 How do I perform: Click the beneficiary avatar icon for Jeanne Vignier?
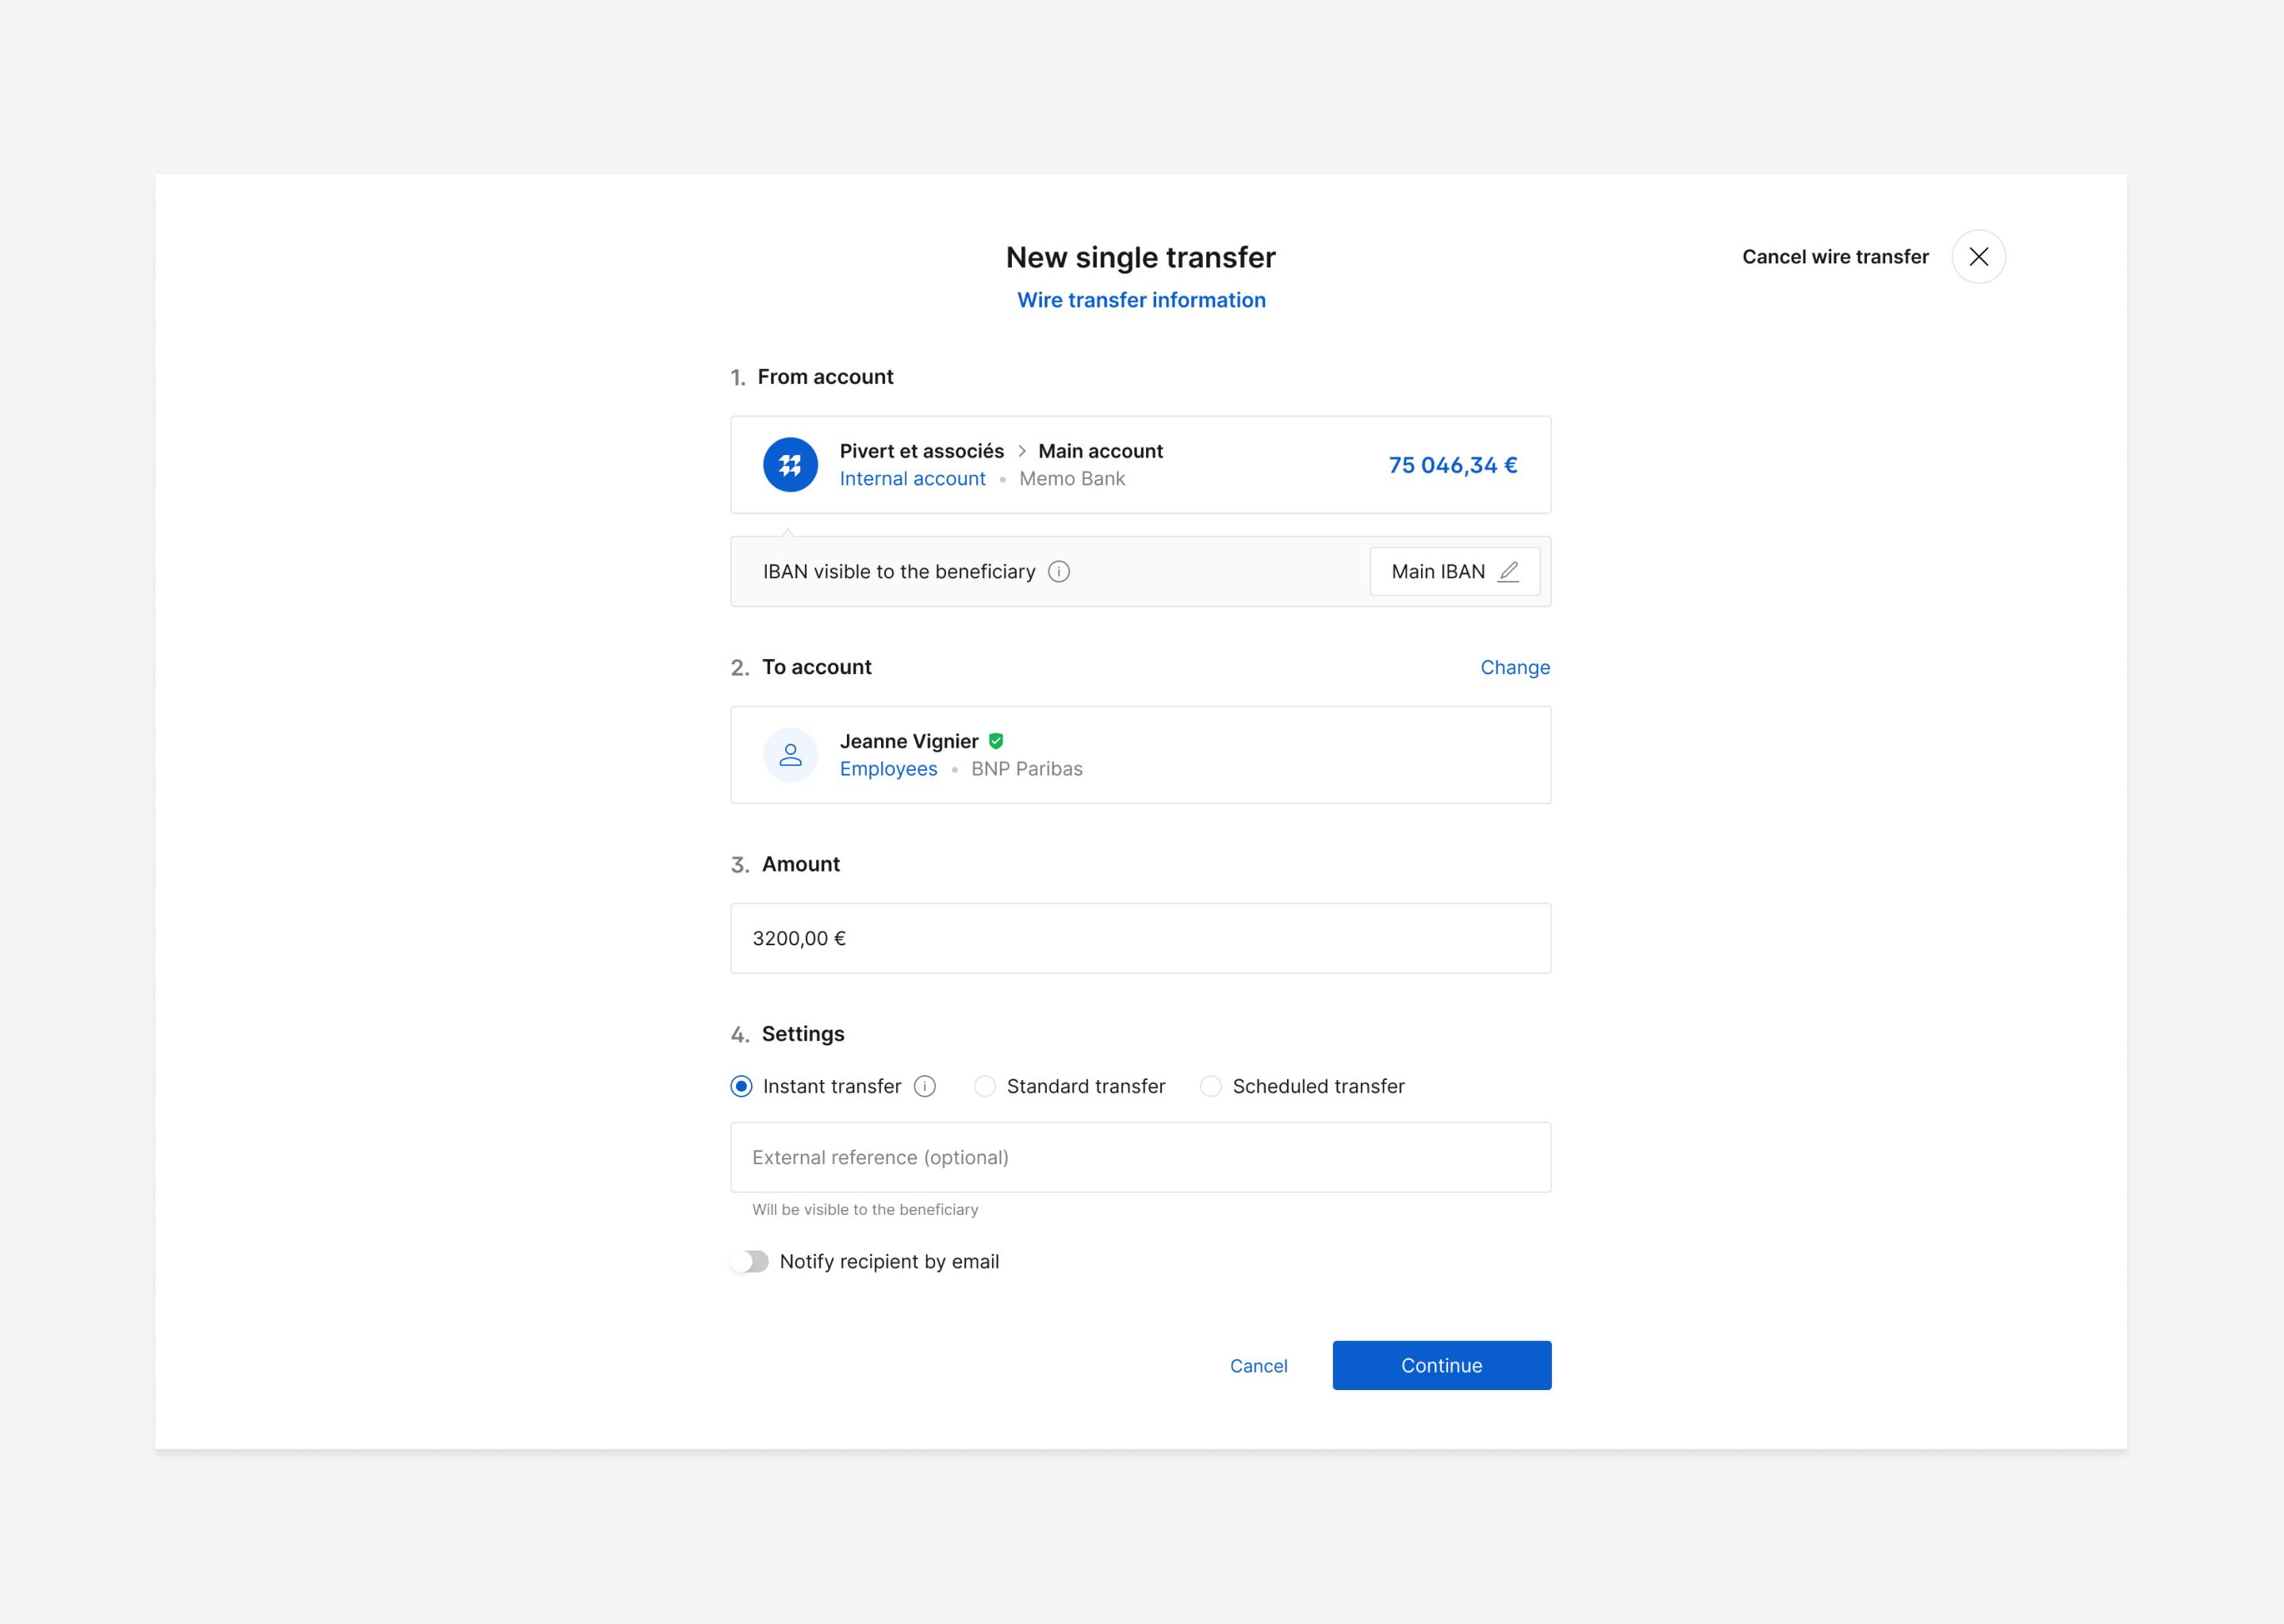click(x=790, y=754)
